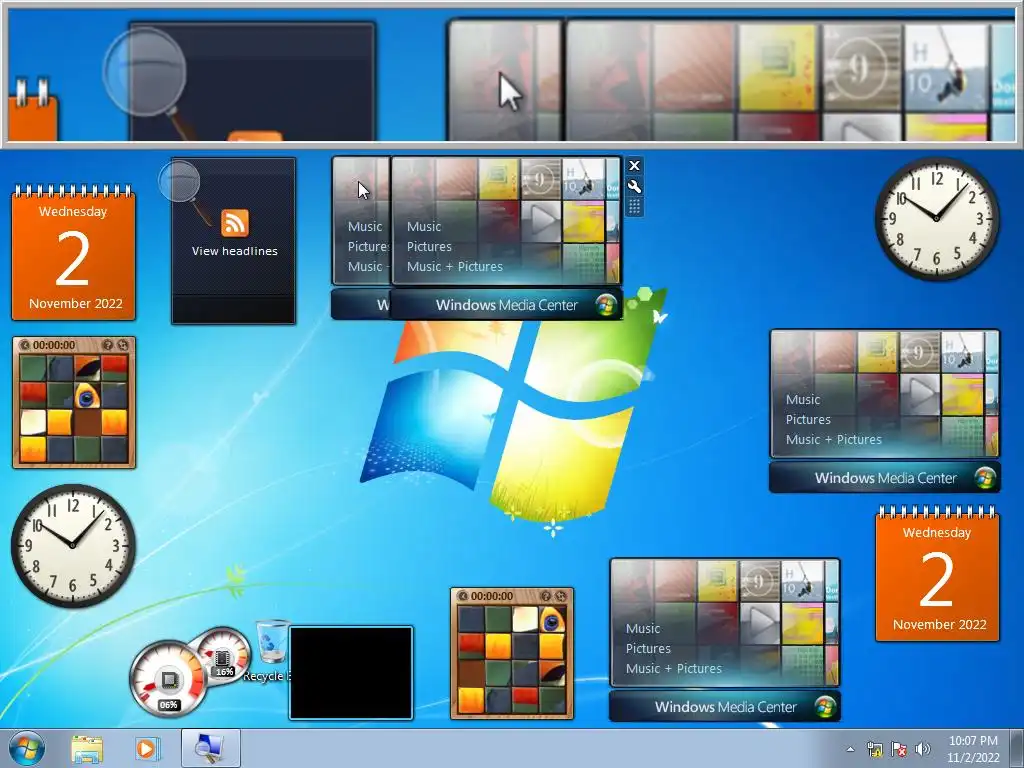Shuffle tiles in the bottom puzzle gadget
This screenshot has width=1024, height=768.
click(561, 596)
